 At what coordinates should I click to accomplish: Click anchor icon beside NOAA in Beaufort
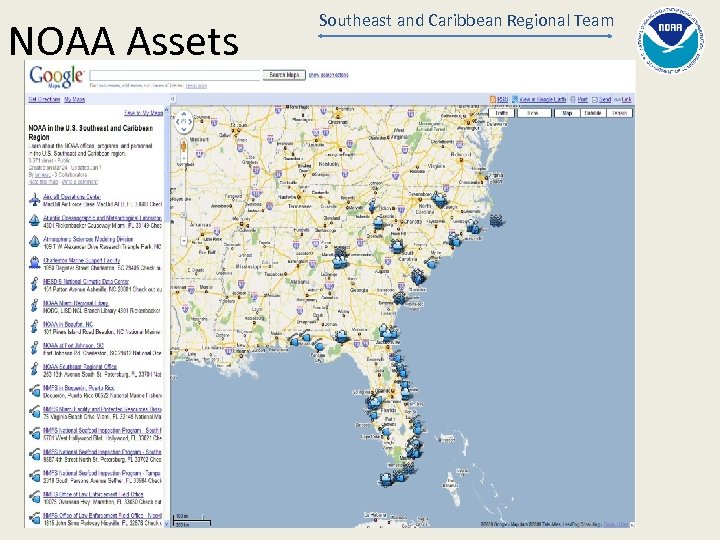[x=34, y=326]
